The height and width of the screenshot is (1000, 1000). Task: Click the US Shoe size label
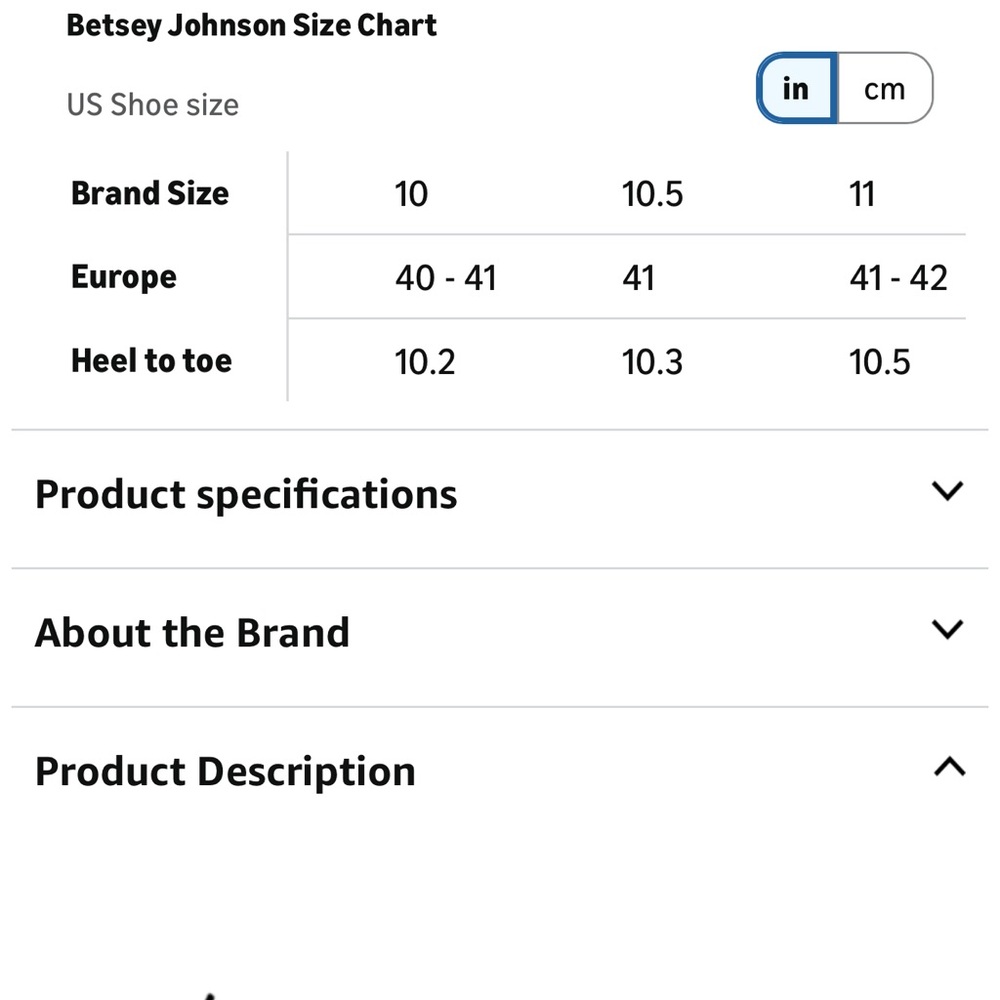(153, 105)
